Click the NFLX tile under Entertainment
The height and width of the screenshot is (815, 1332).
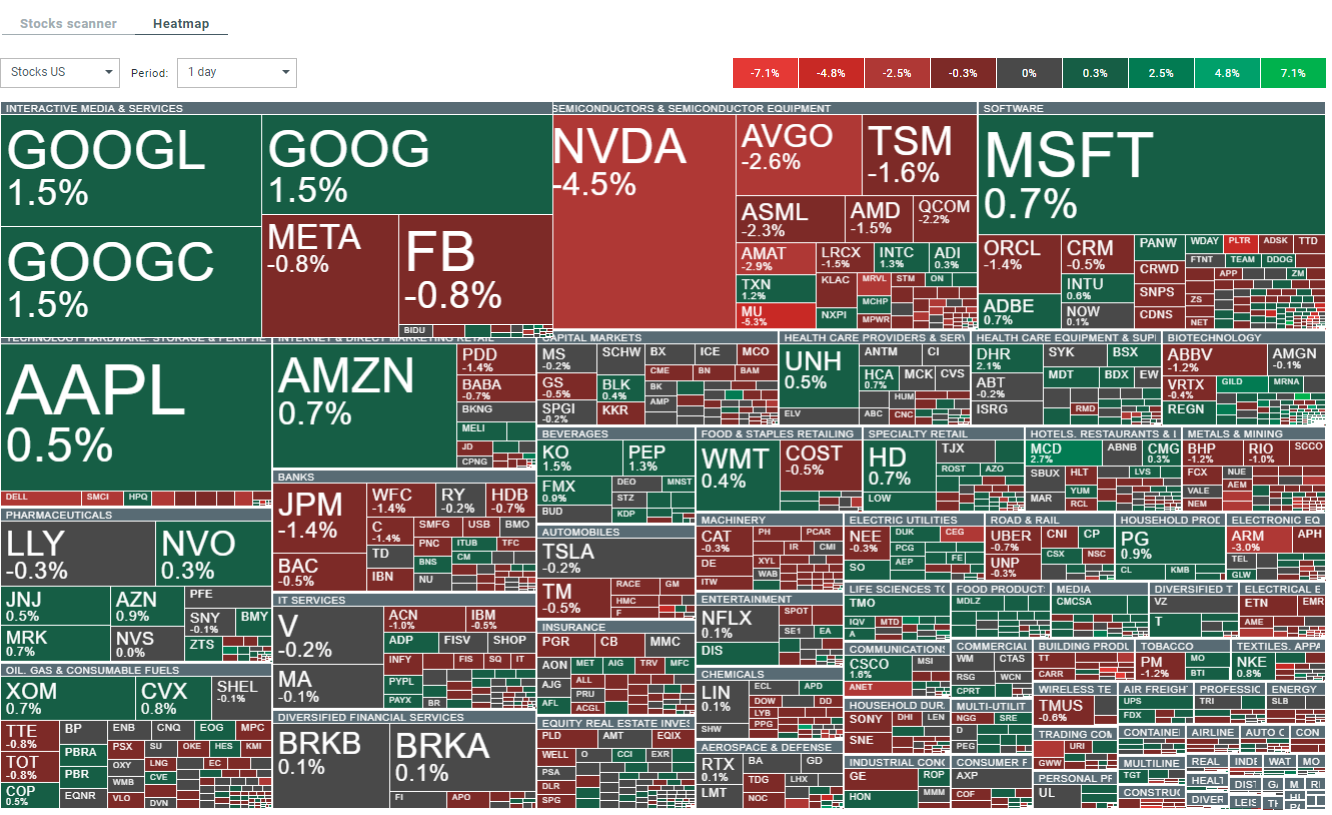(x=737, y=624)
